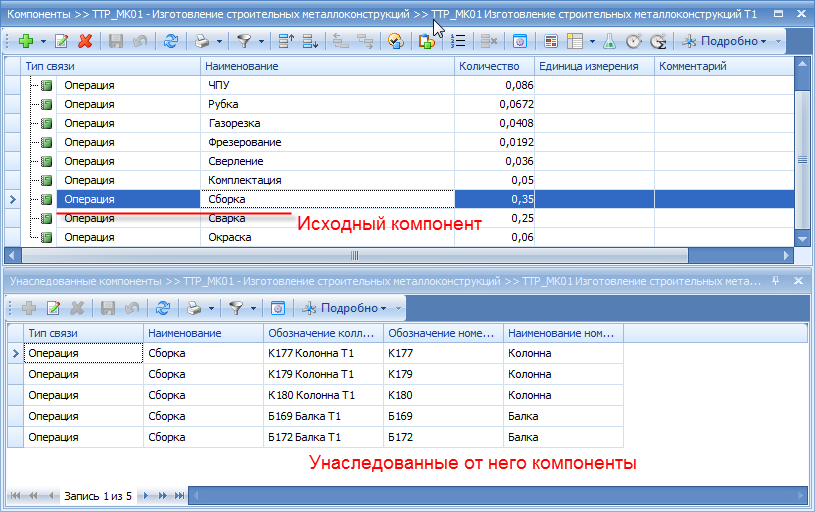Click settings window icon in inherited components toolbar

point(278,308)
